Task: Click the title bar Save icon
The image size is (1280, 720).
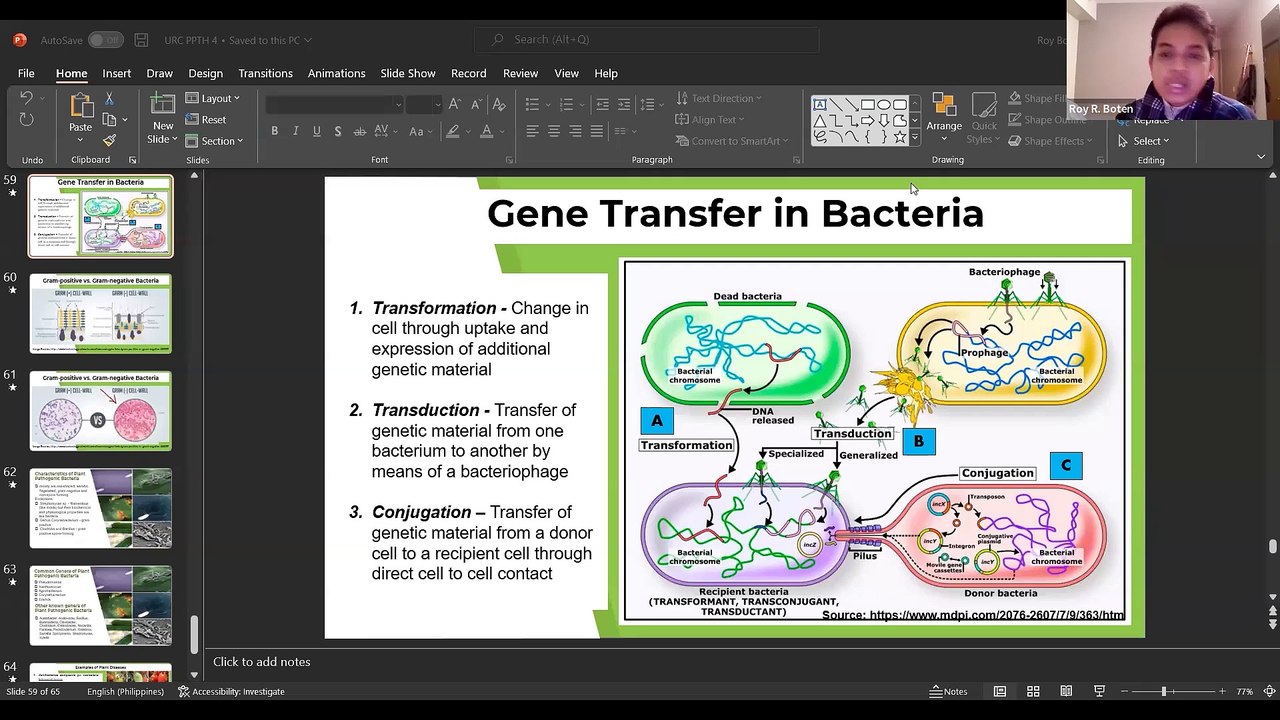Action: [141, 40]
